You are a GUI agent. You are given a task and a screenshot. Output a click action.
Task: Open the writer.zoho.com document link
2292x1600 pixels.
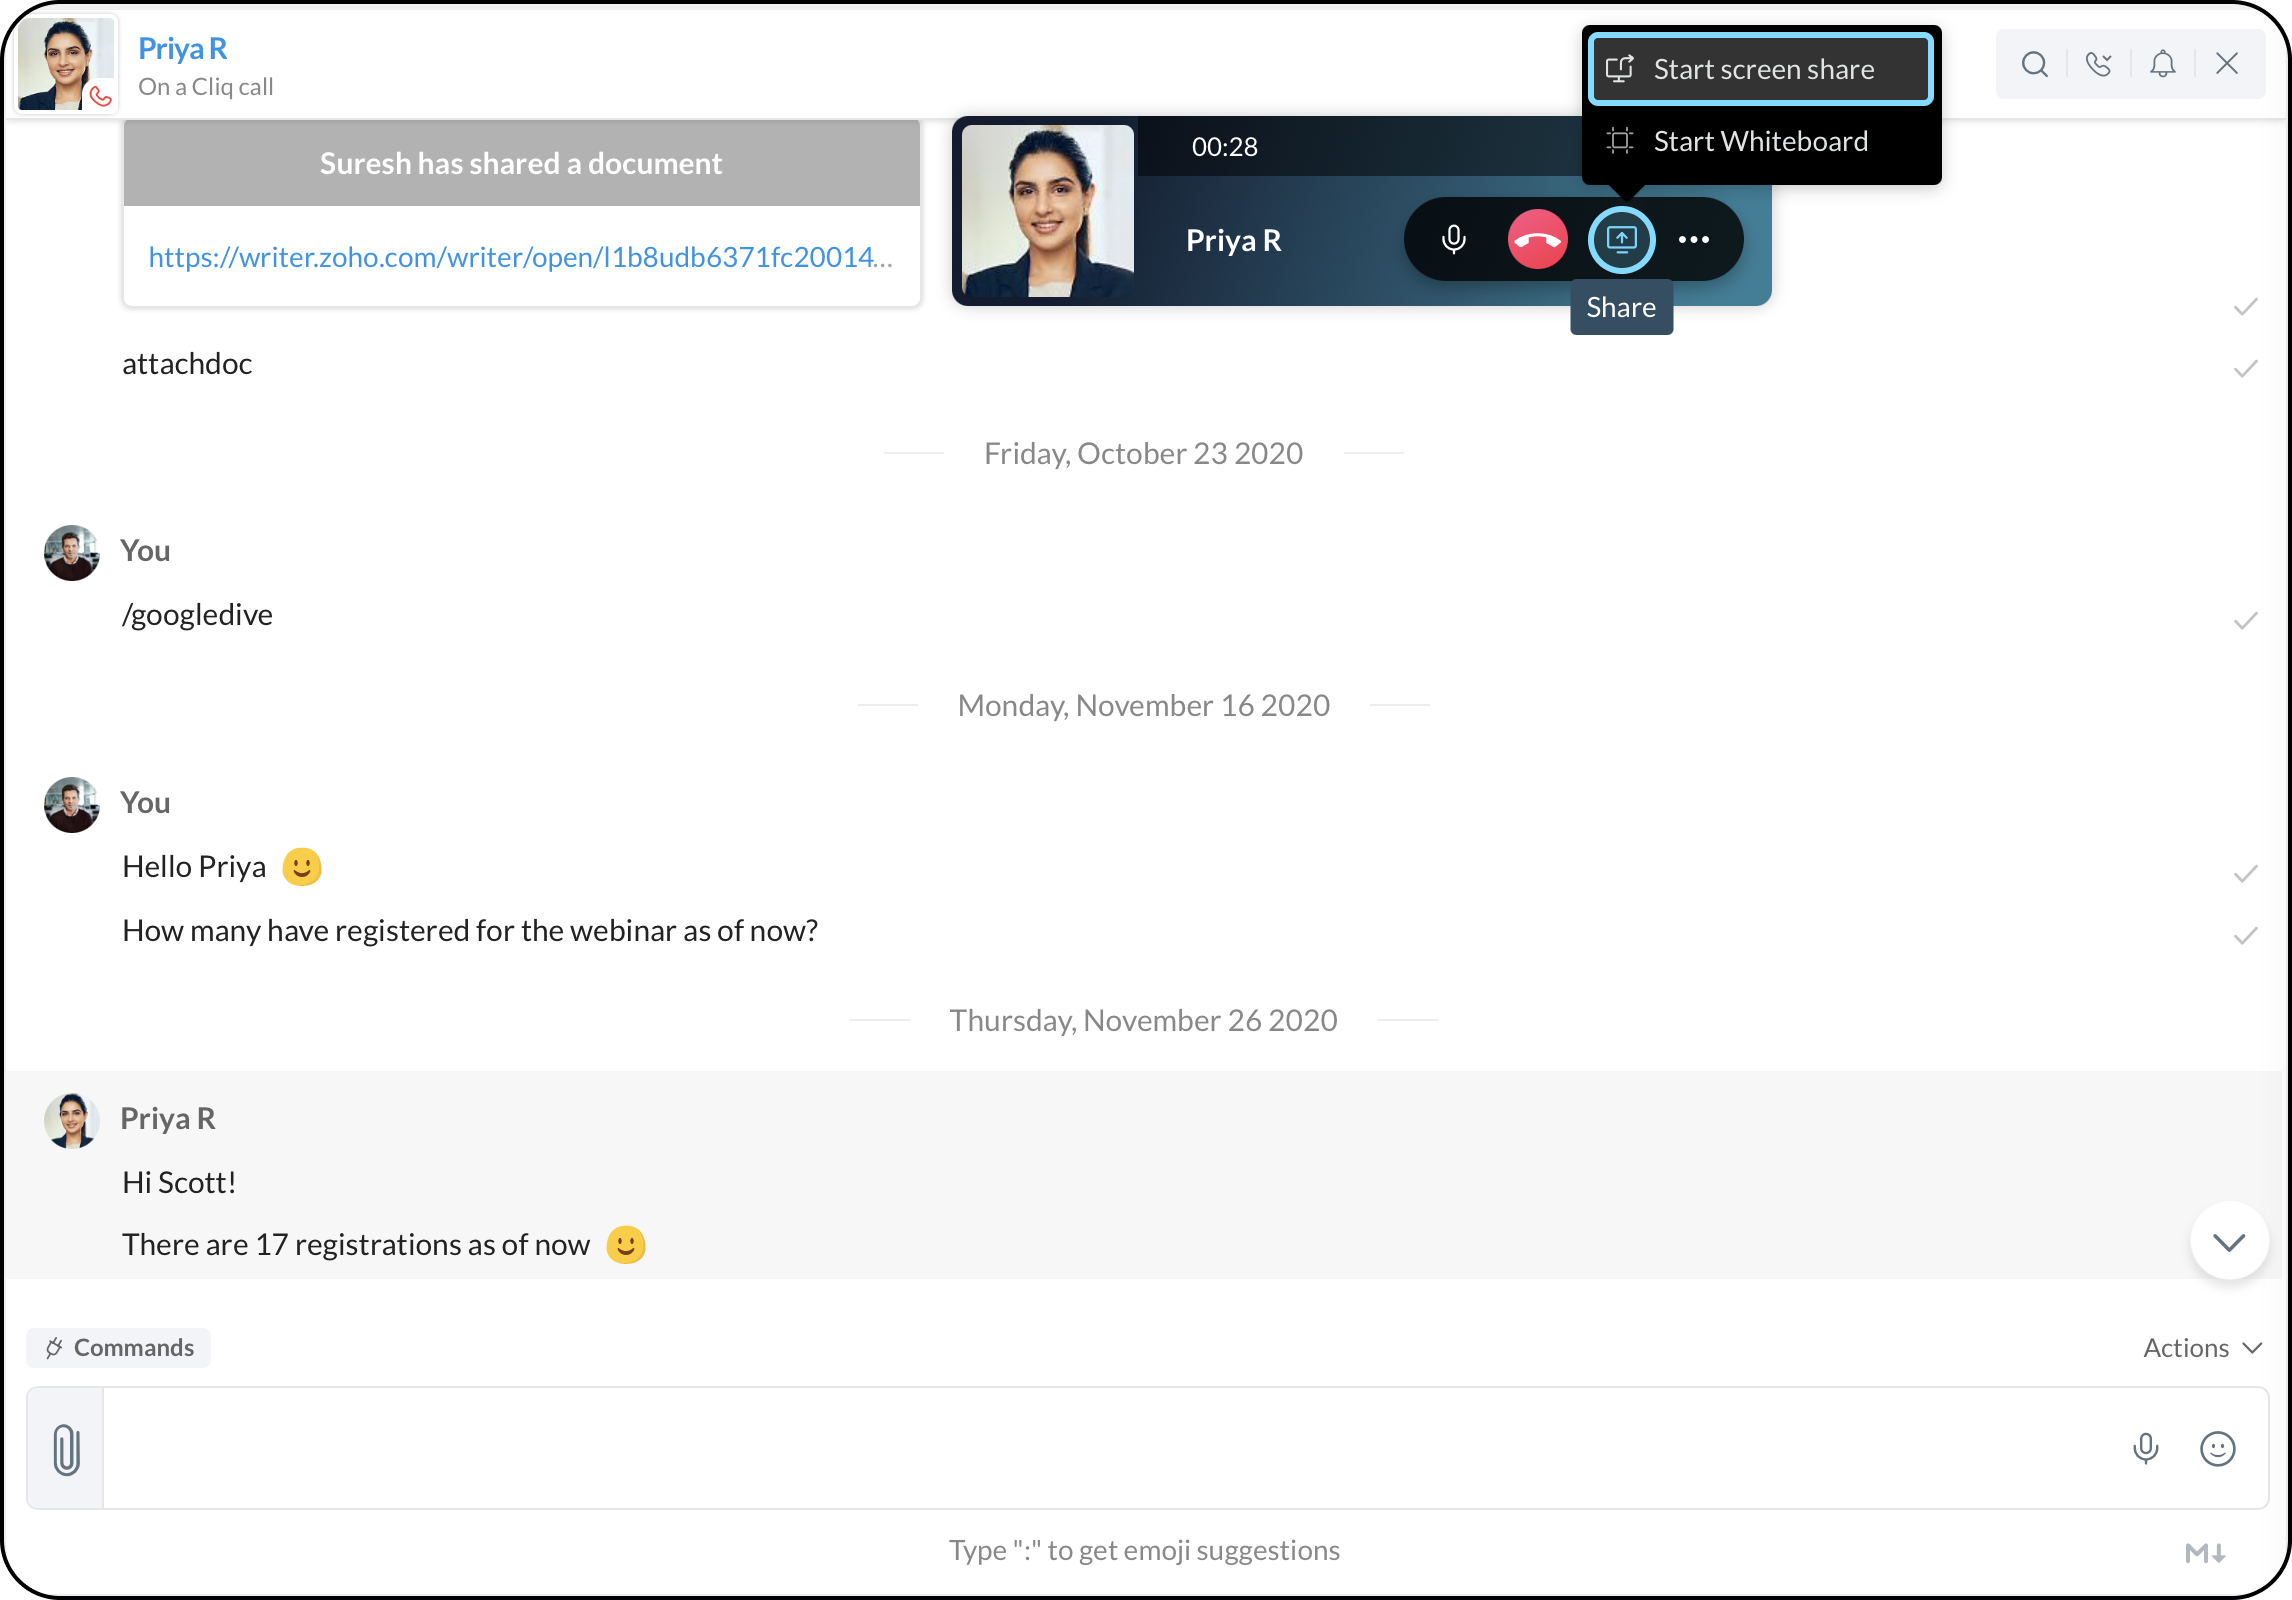(520, 257)
